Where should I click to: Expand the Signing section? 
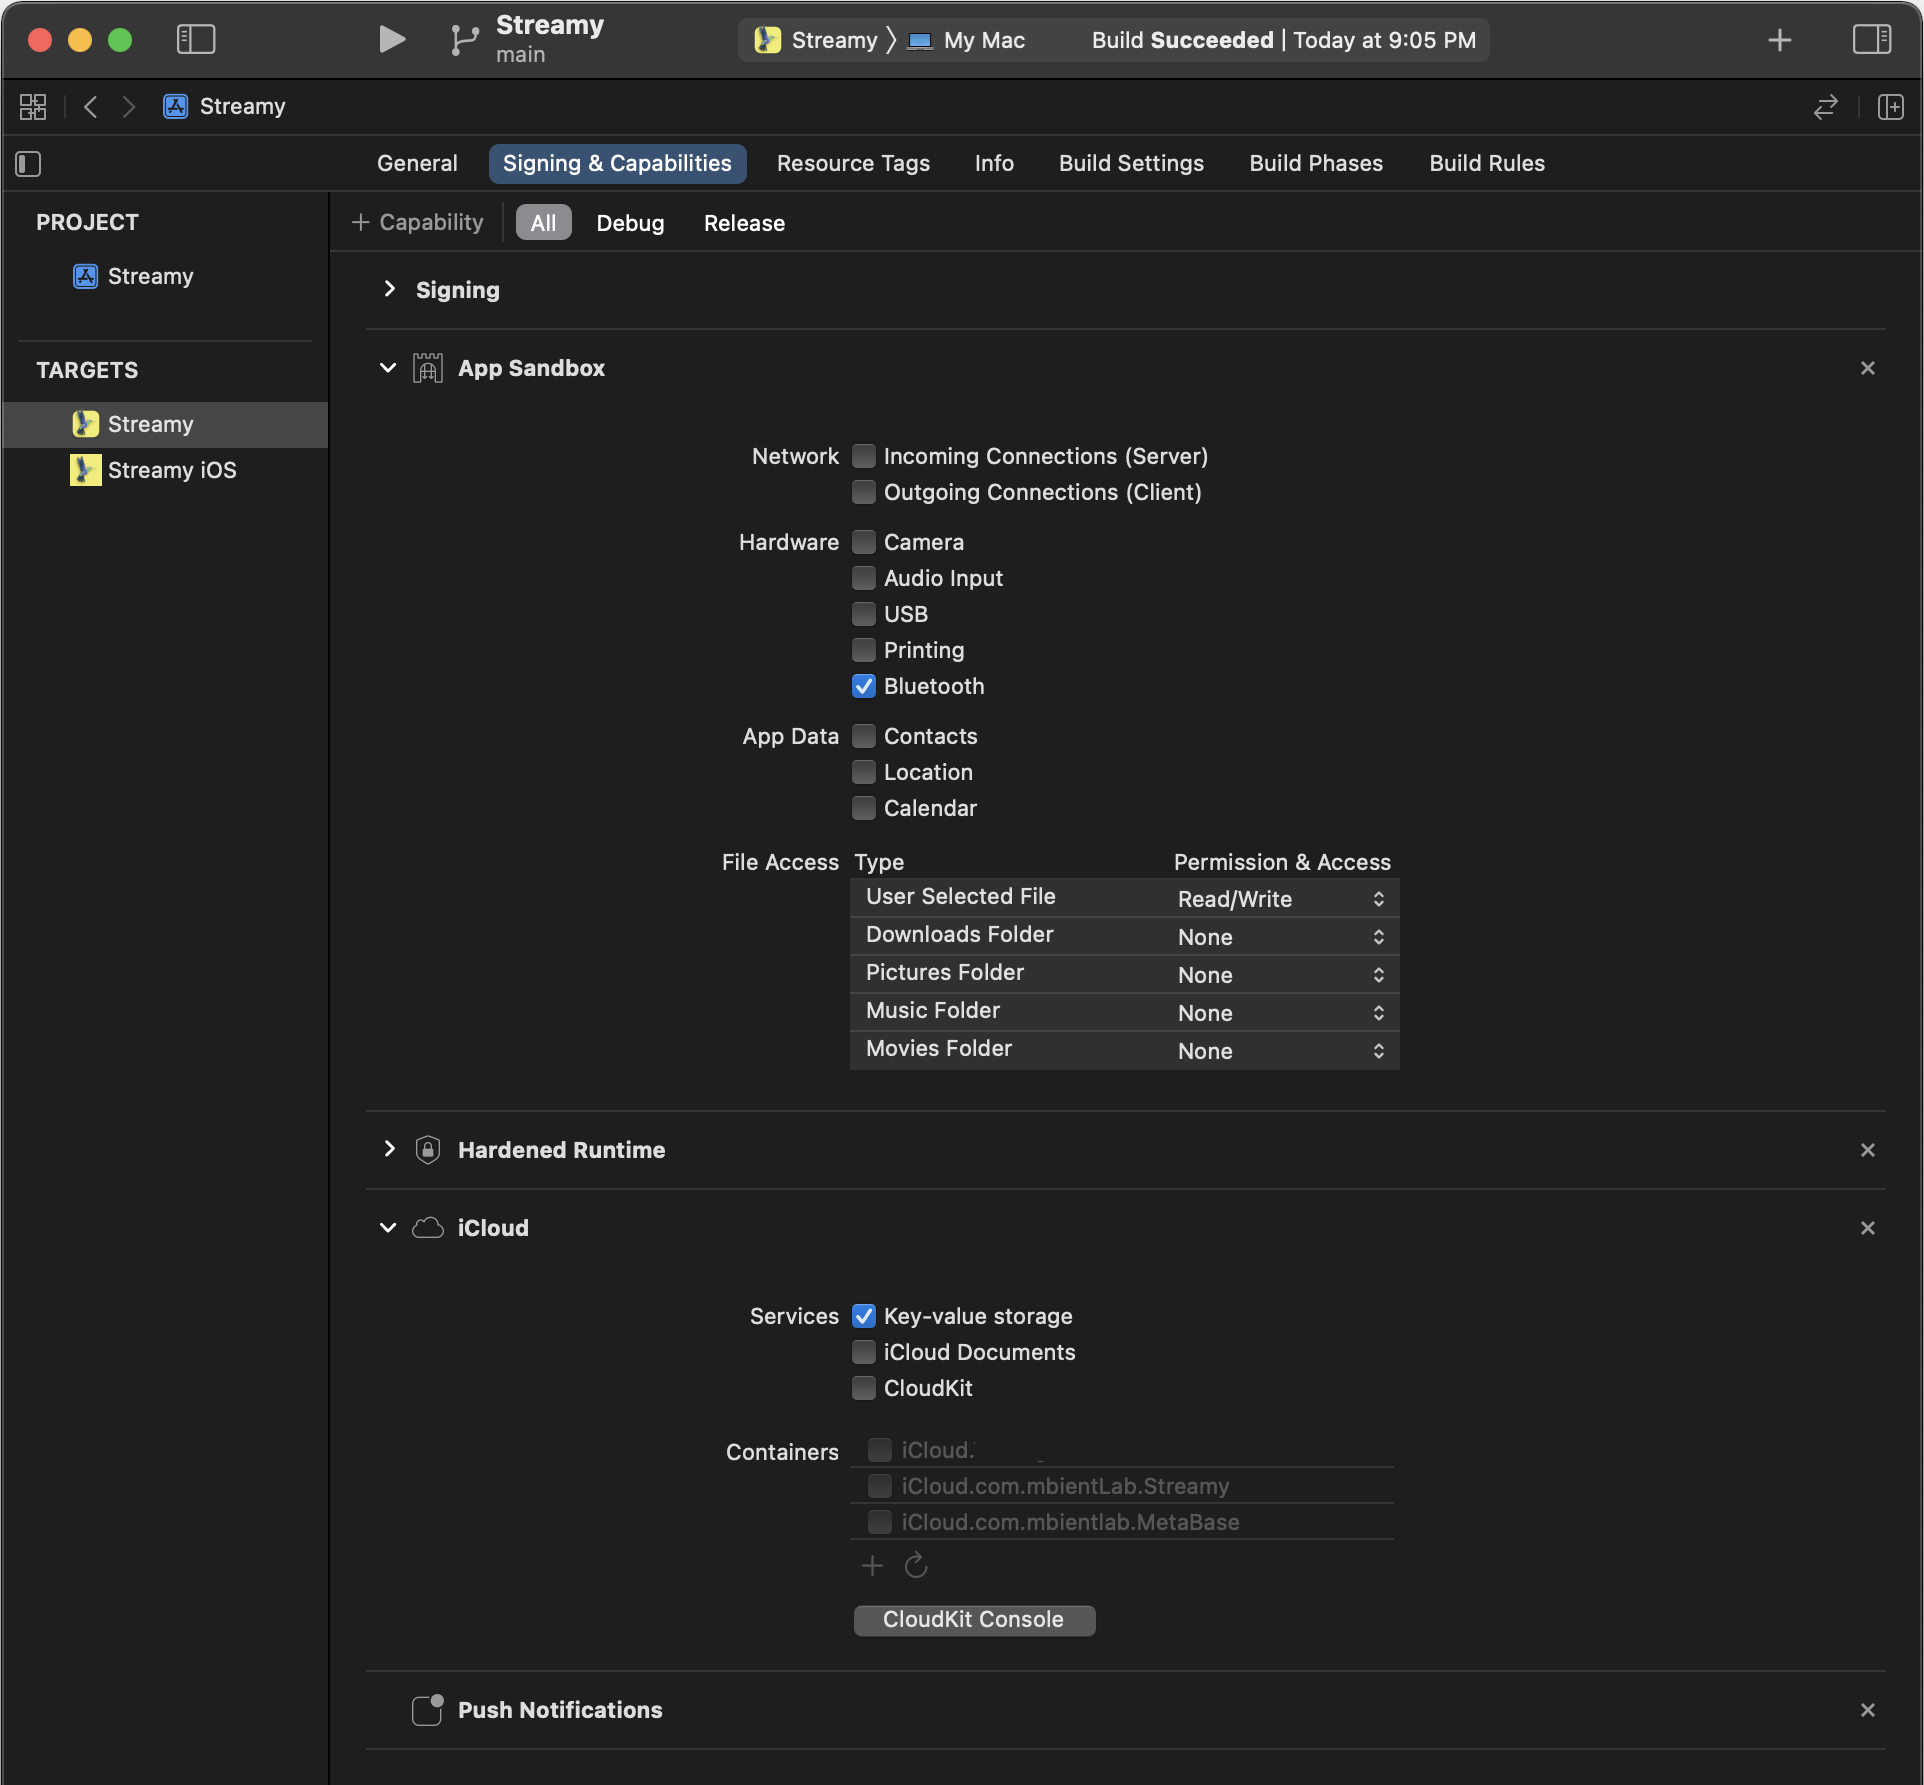(x=389, y=289)
